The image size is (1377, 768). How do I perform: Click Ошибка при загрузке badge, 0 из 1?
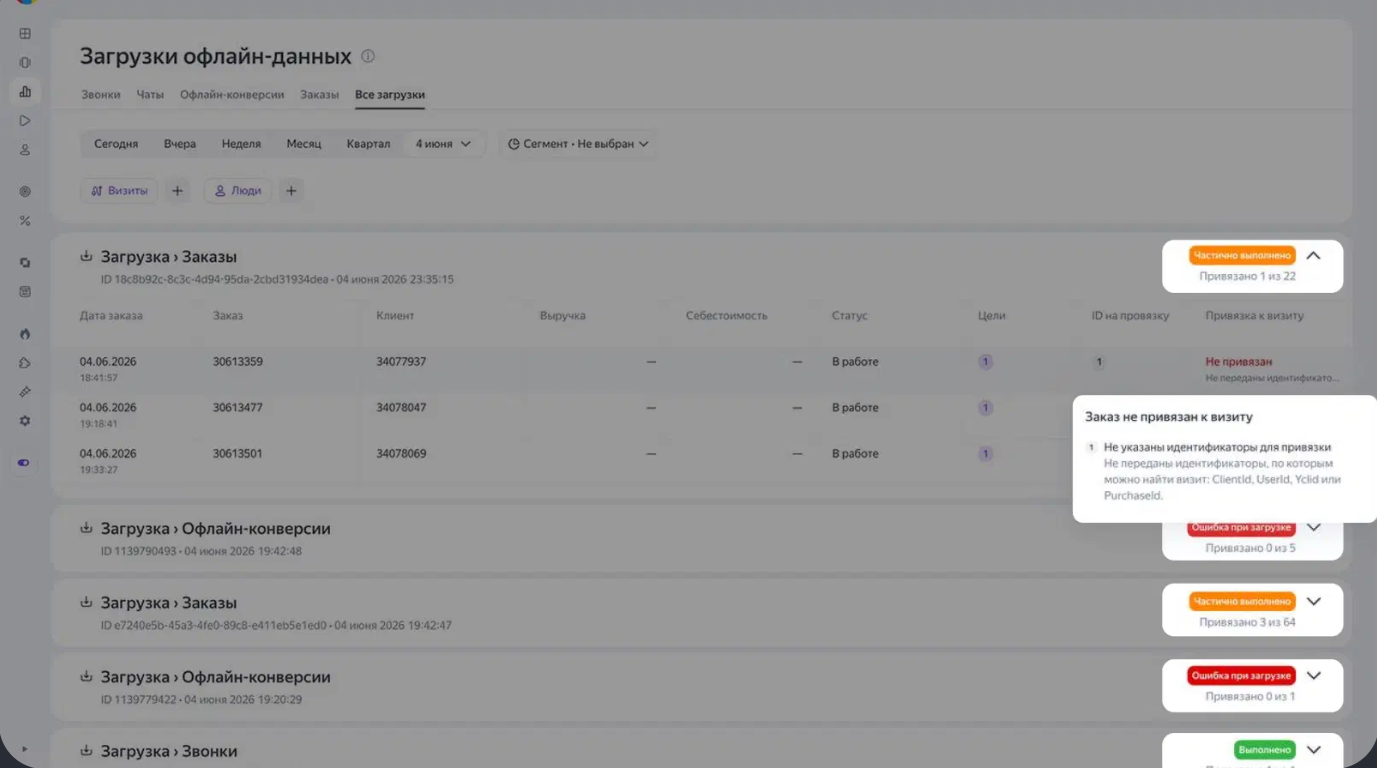pos(1242,676)
